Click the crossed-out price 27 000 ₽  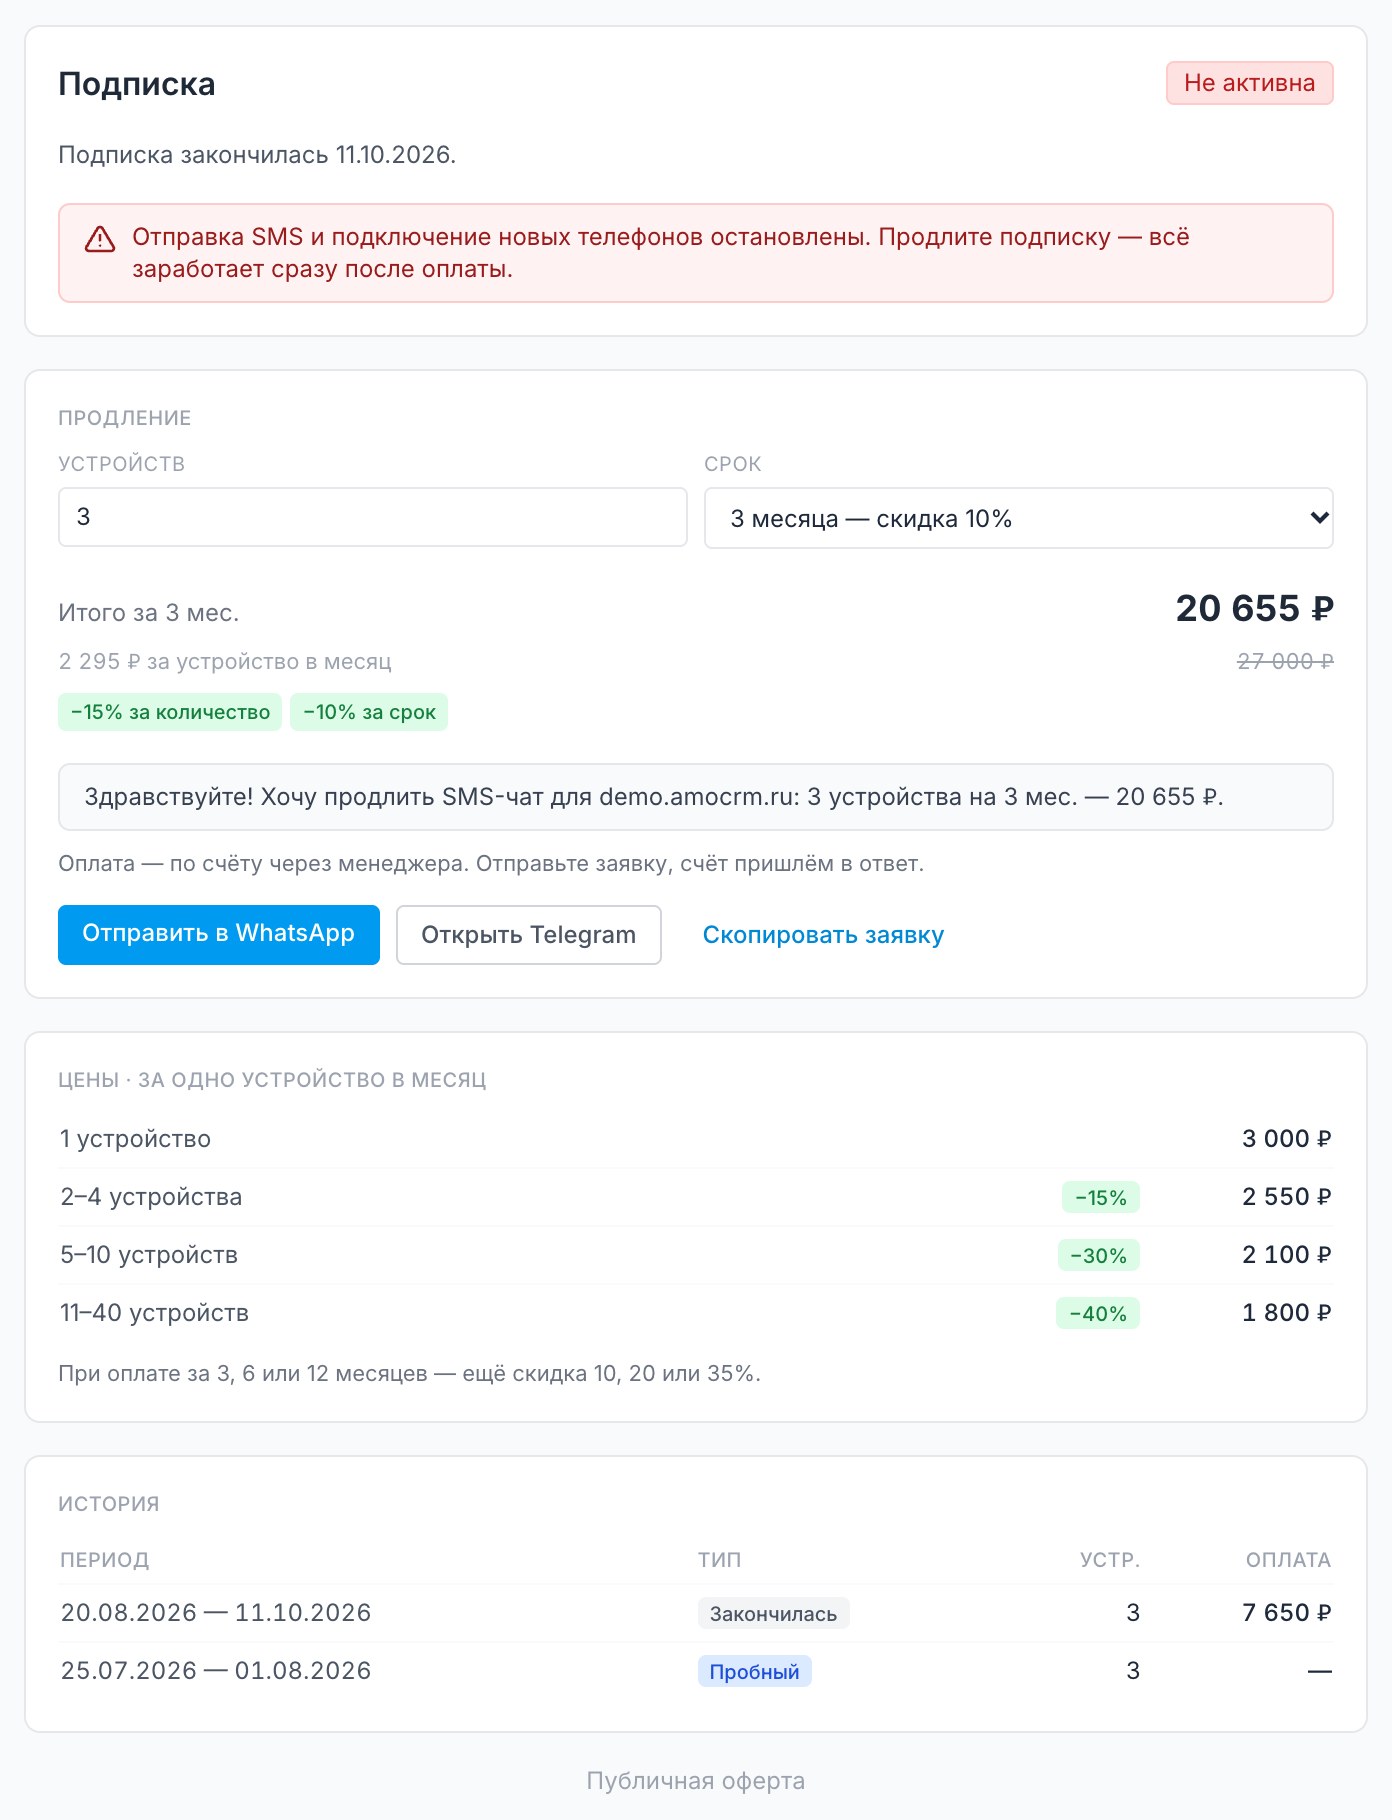pyautogui.click(x=1285, y=661)
